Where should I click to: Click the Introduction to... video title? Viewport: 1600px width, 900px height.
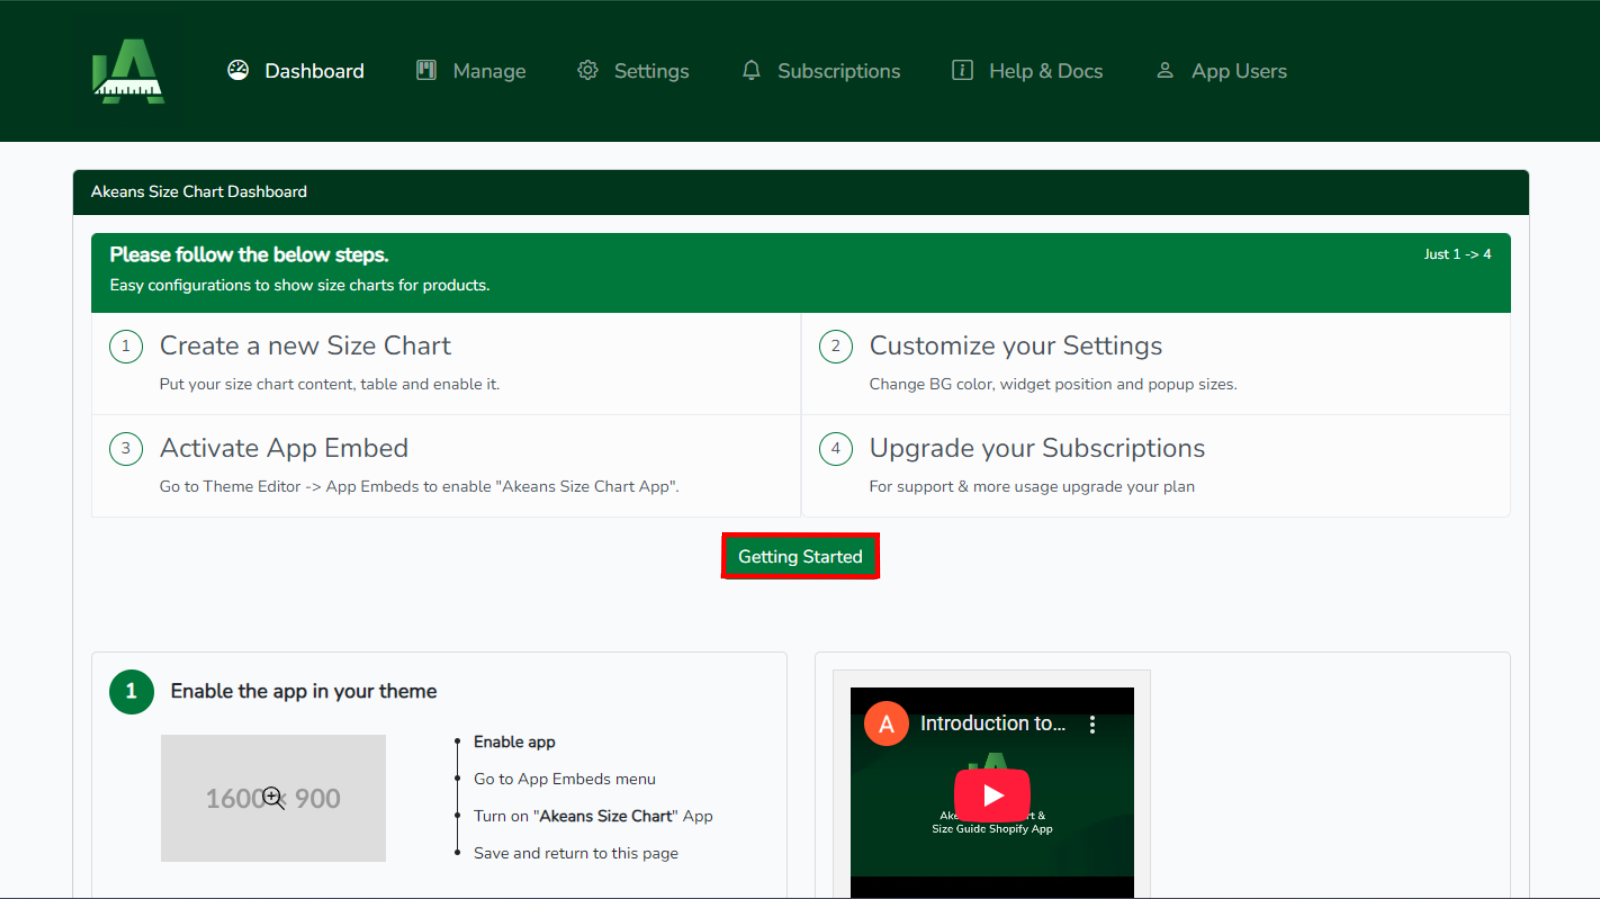[992, 723]
